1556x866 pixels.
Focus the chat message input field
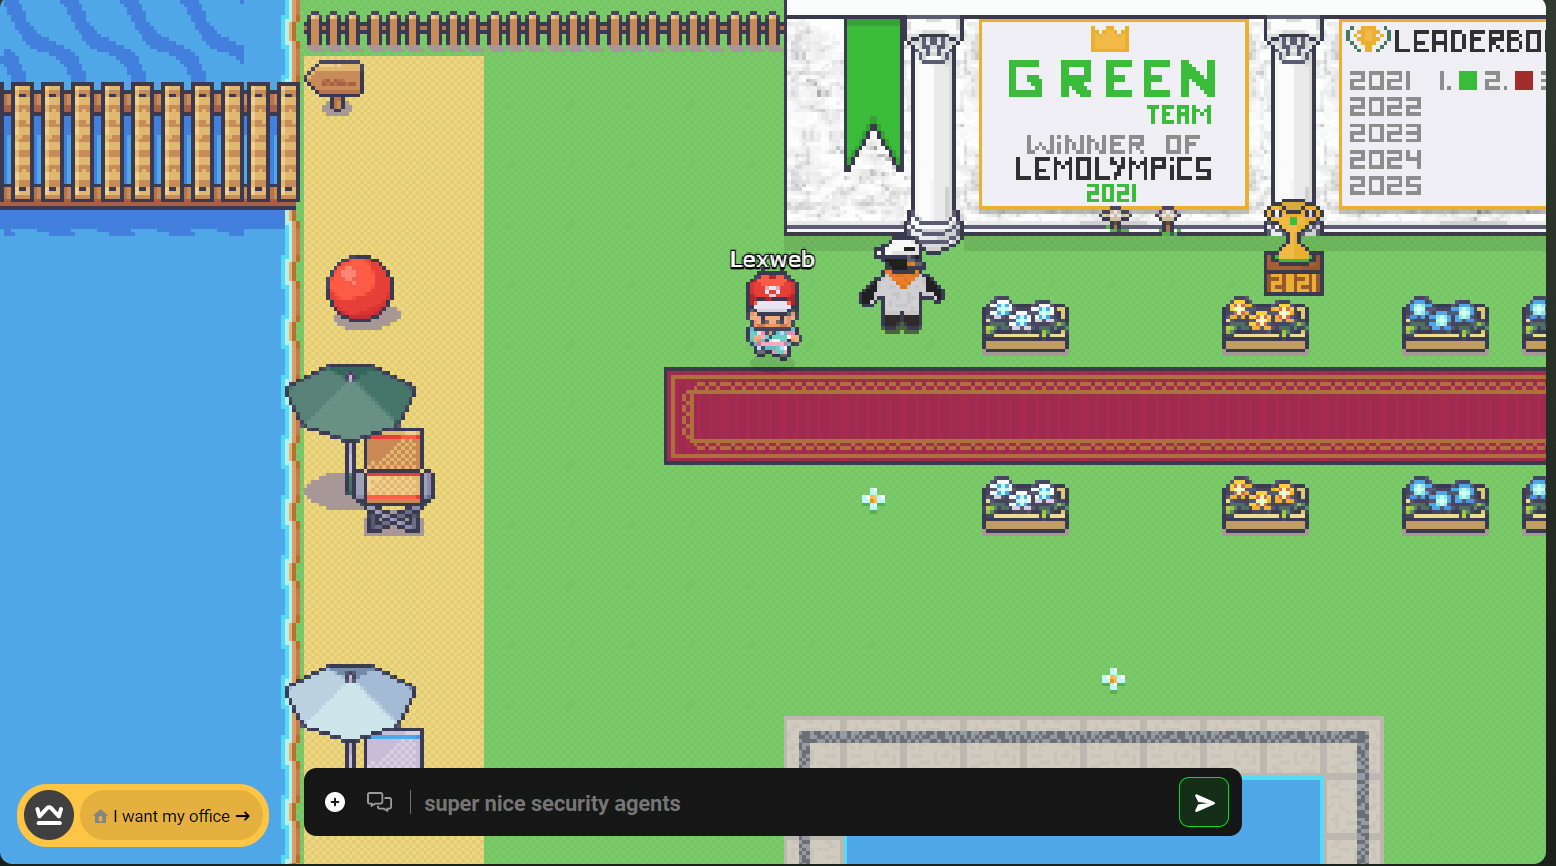(795, 803)
